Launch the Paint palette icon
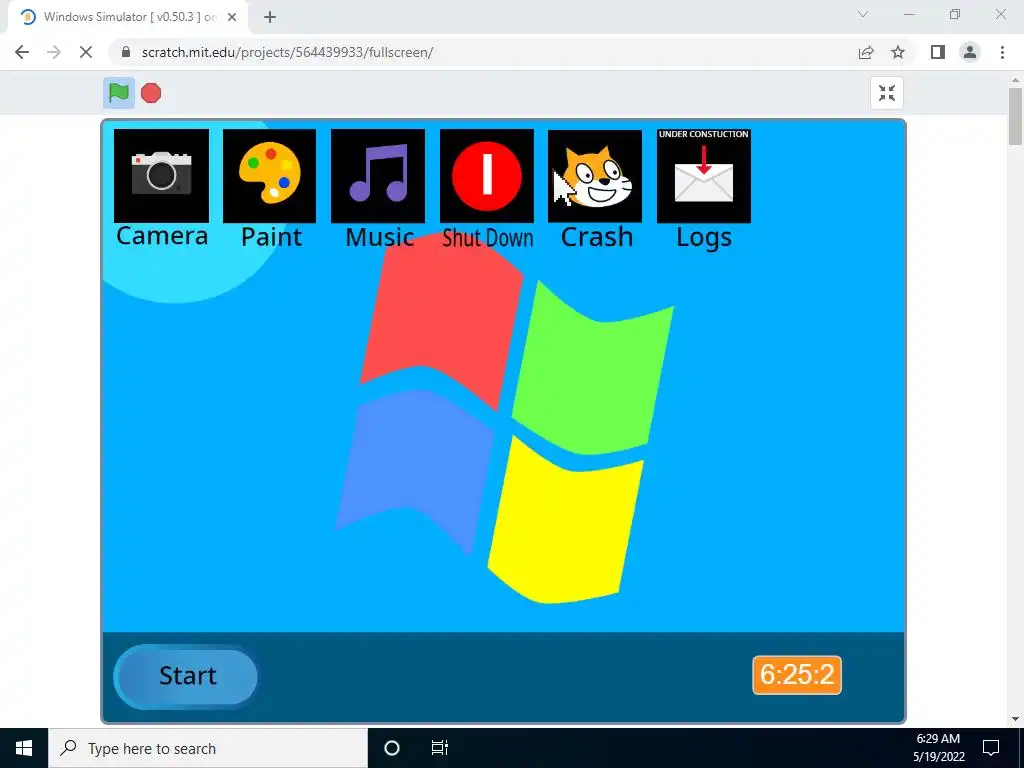This screenshot has height=768, width=1024. tap(269, 176)
